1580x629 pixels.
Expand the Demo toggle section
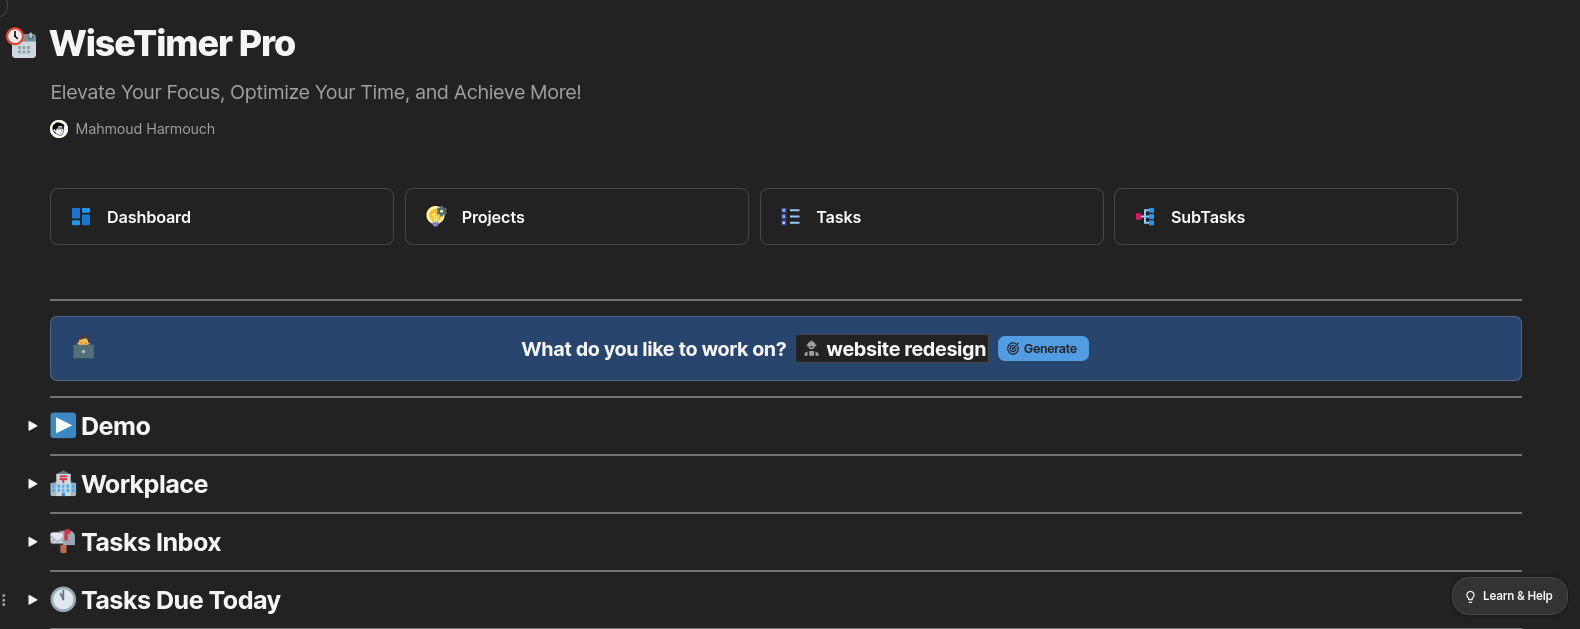pyautogui.click(x=33, y=426)
